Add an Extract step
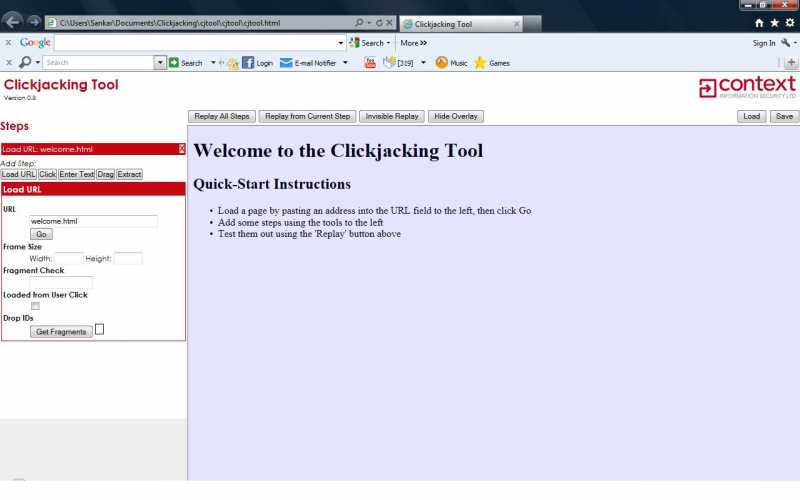800x500 pixels. coord(129,174)
